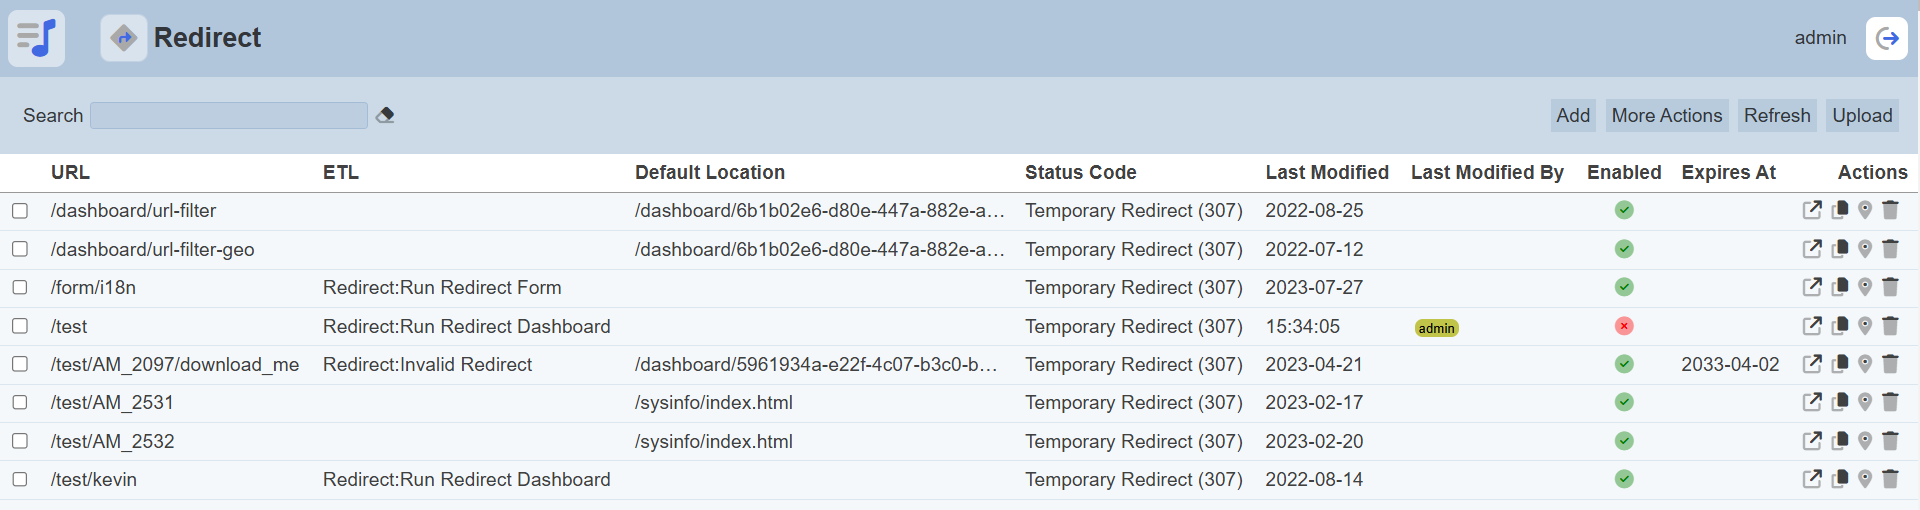Image resolution: width=1920 pixels, height=510 pixels.
Task: Focus the Search input field
Action: click(229, 116)
